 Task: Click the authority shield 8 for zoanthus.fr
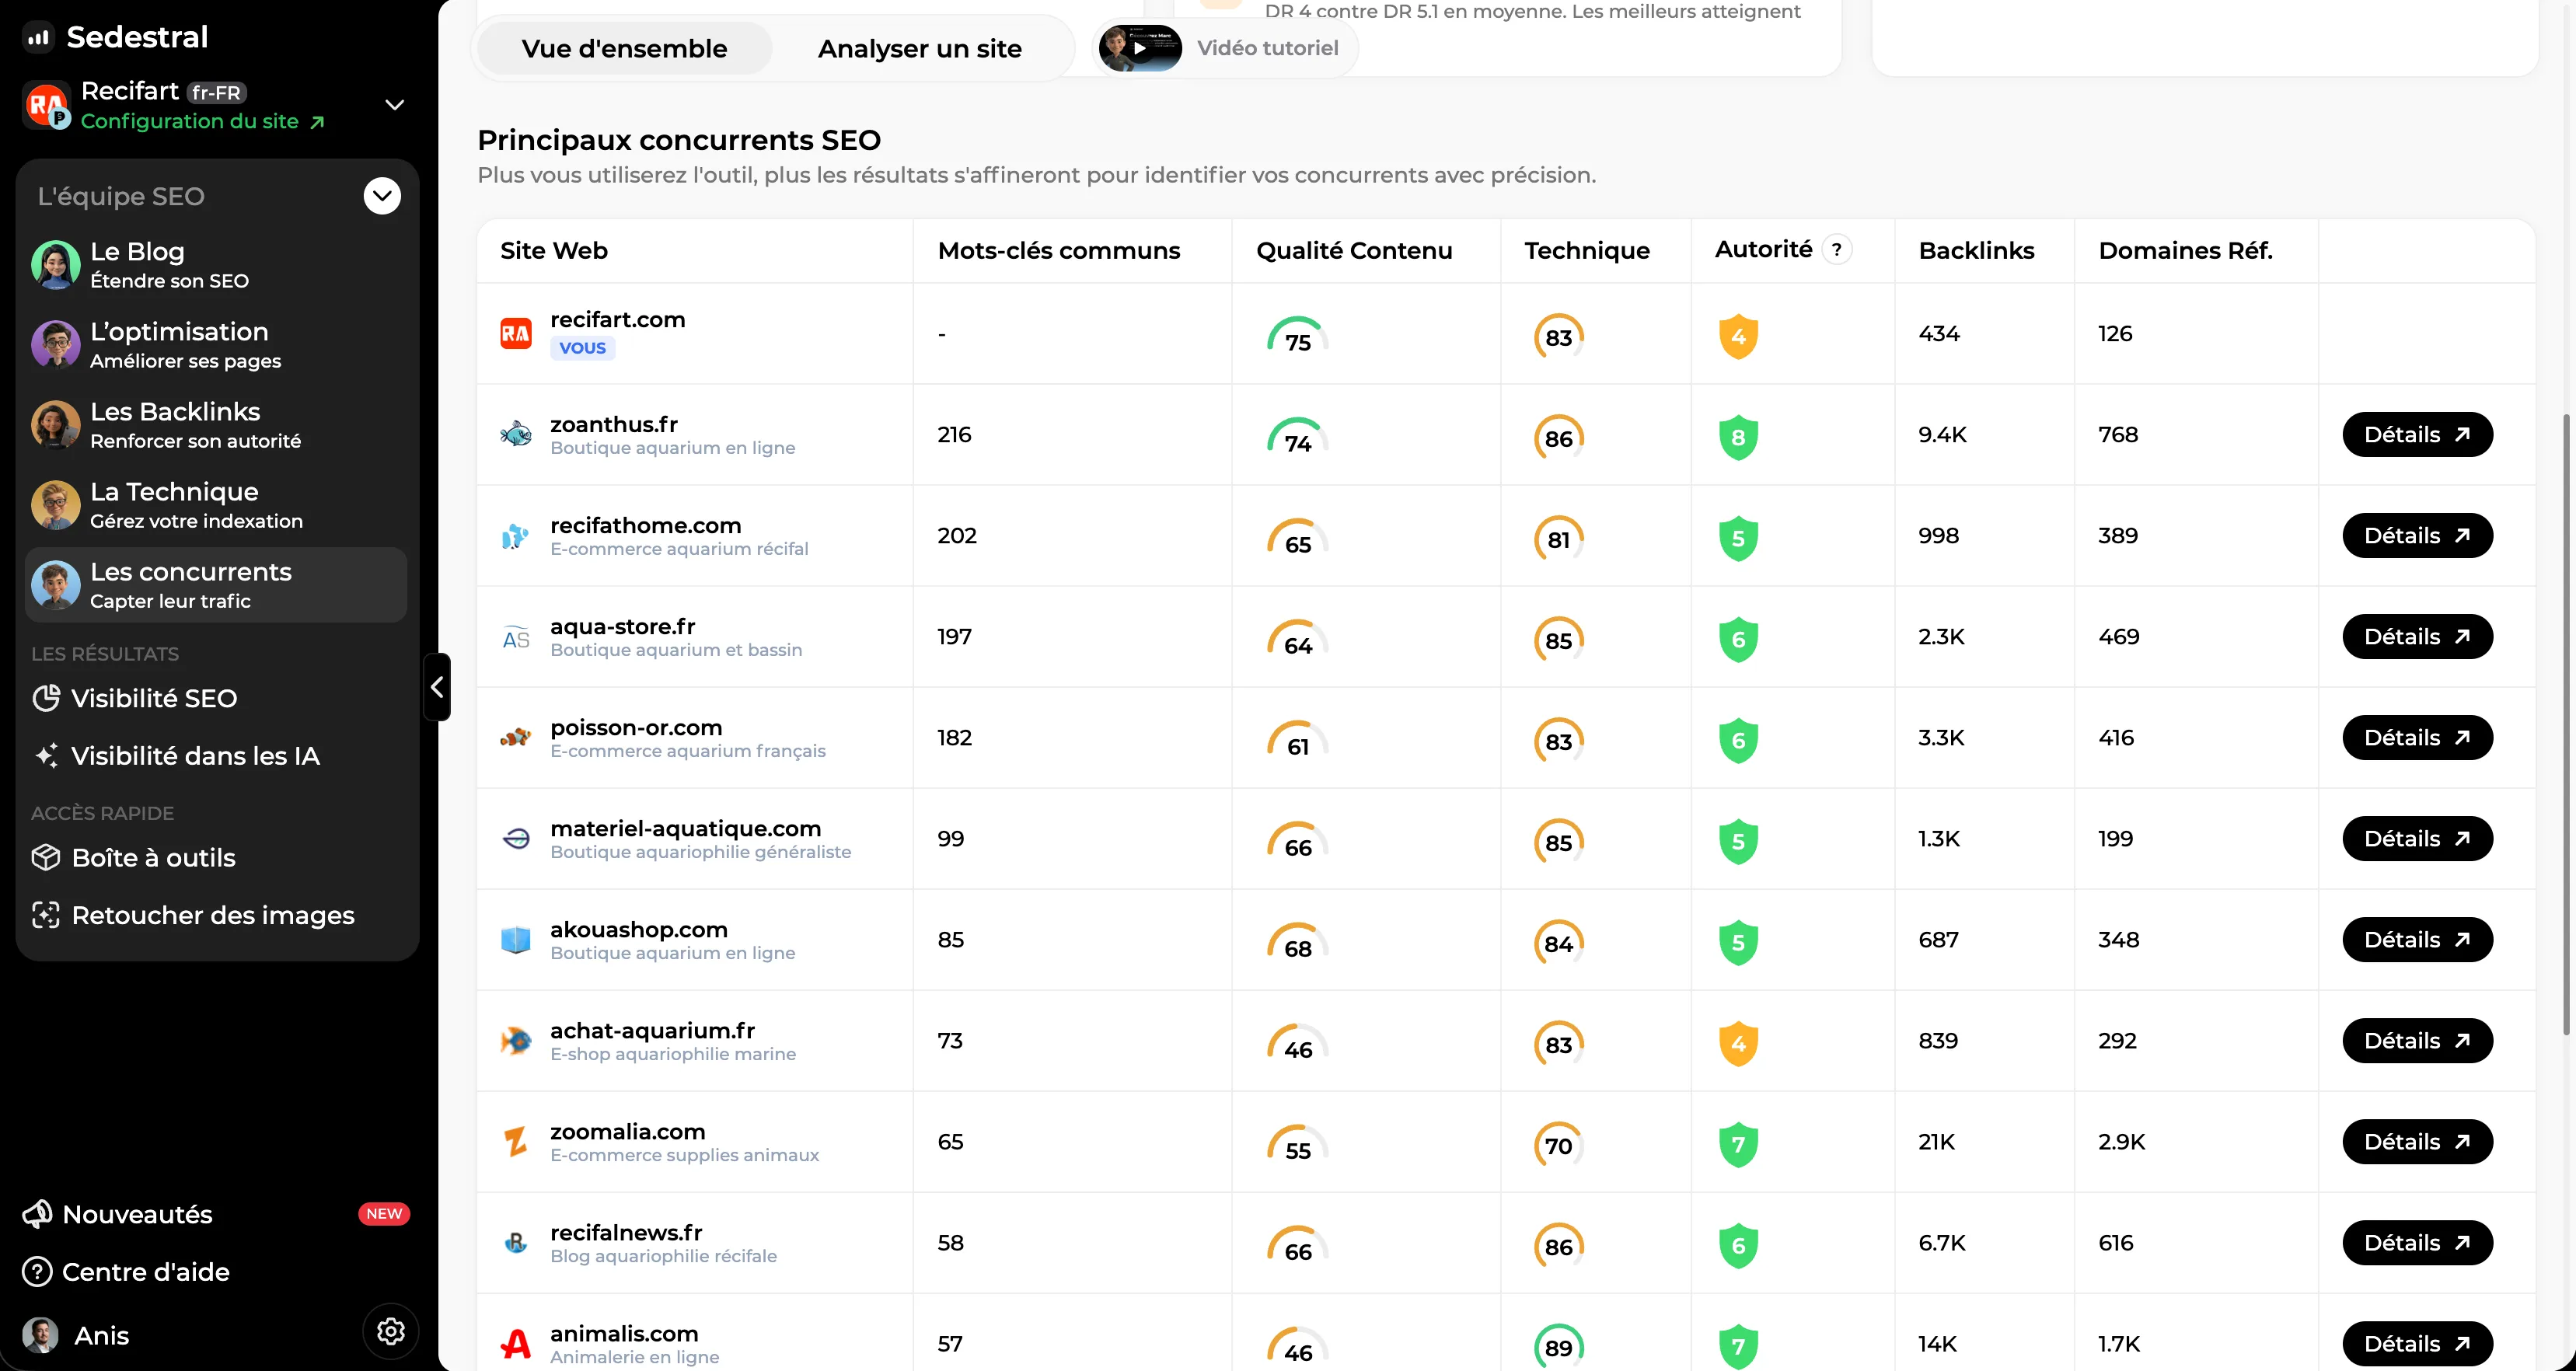pos(1738,437)
